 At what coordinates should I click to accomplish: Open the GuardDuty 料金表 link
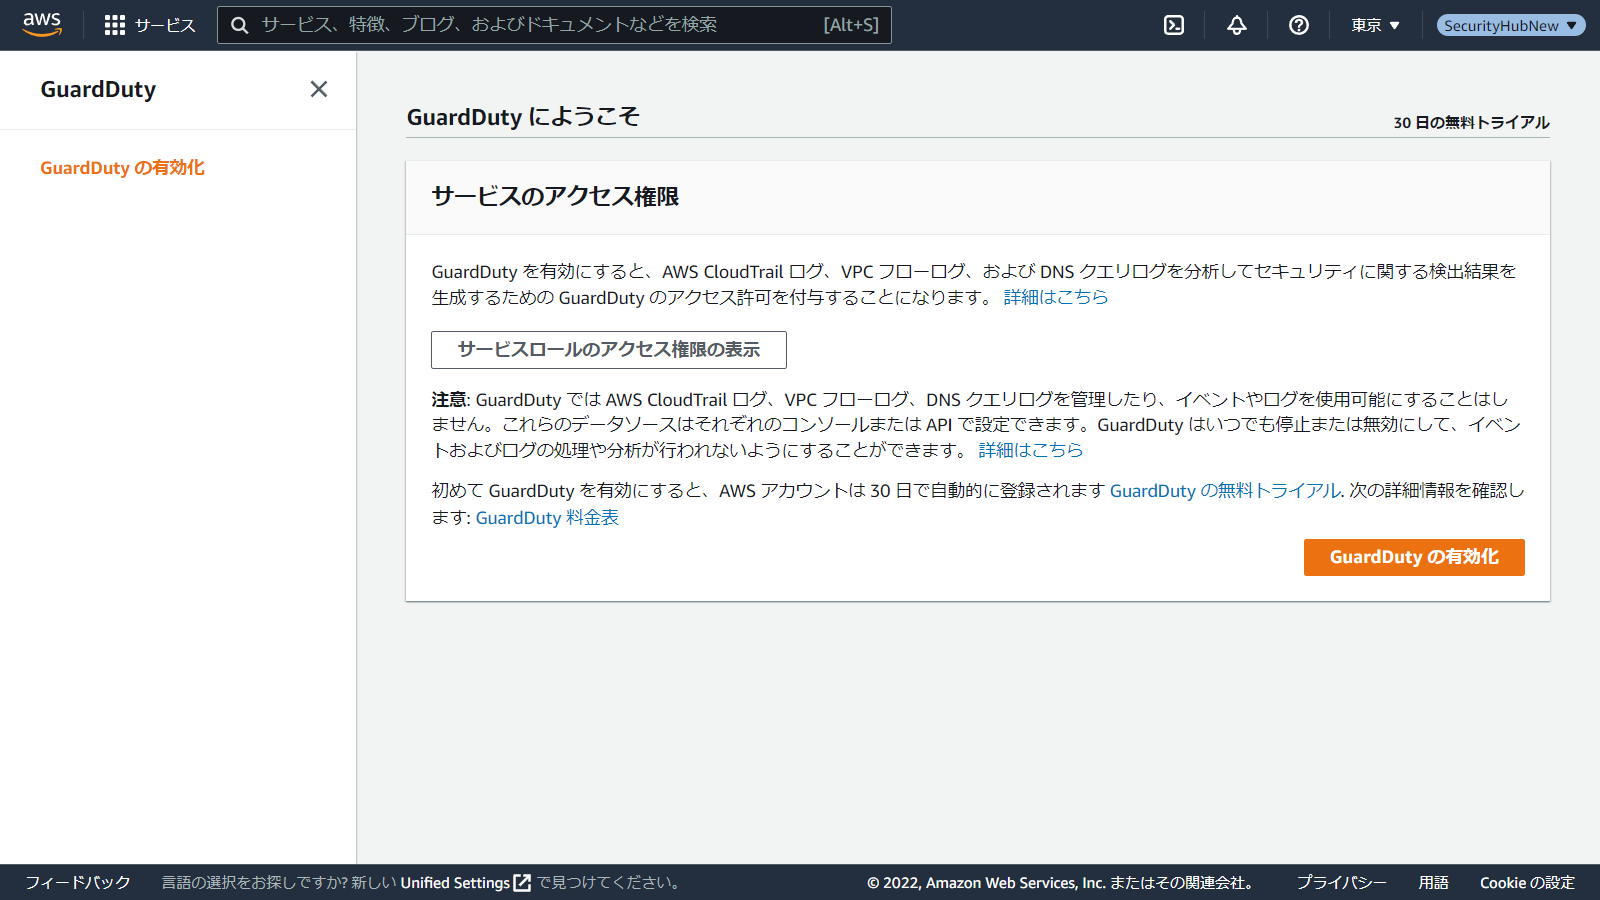[x=547, y=518]
